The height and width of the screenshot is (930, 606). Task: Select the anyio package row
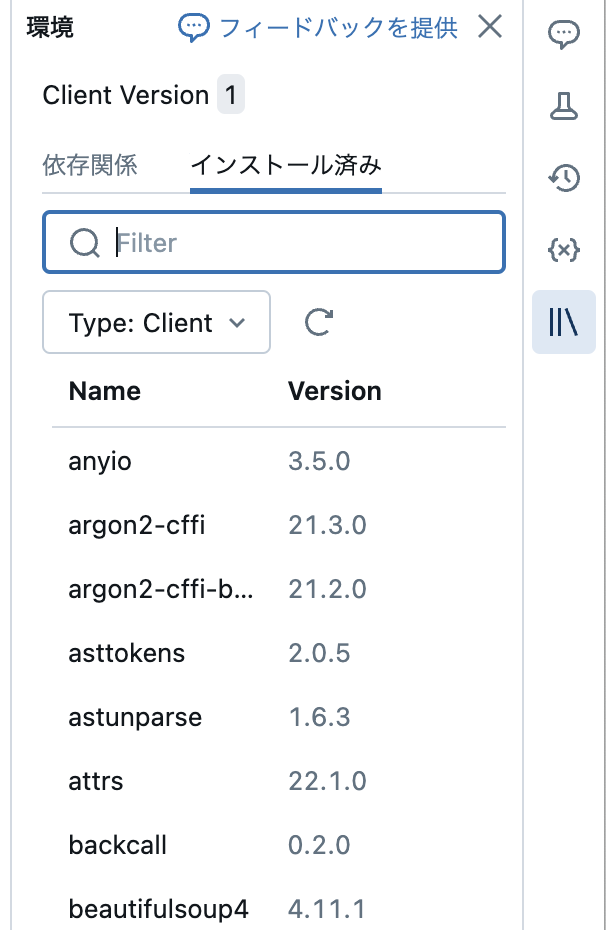100,461
